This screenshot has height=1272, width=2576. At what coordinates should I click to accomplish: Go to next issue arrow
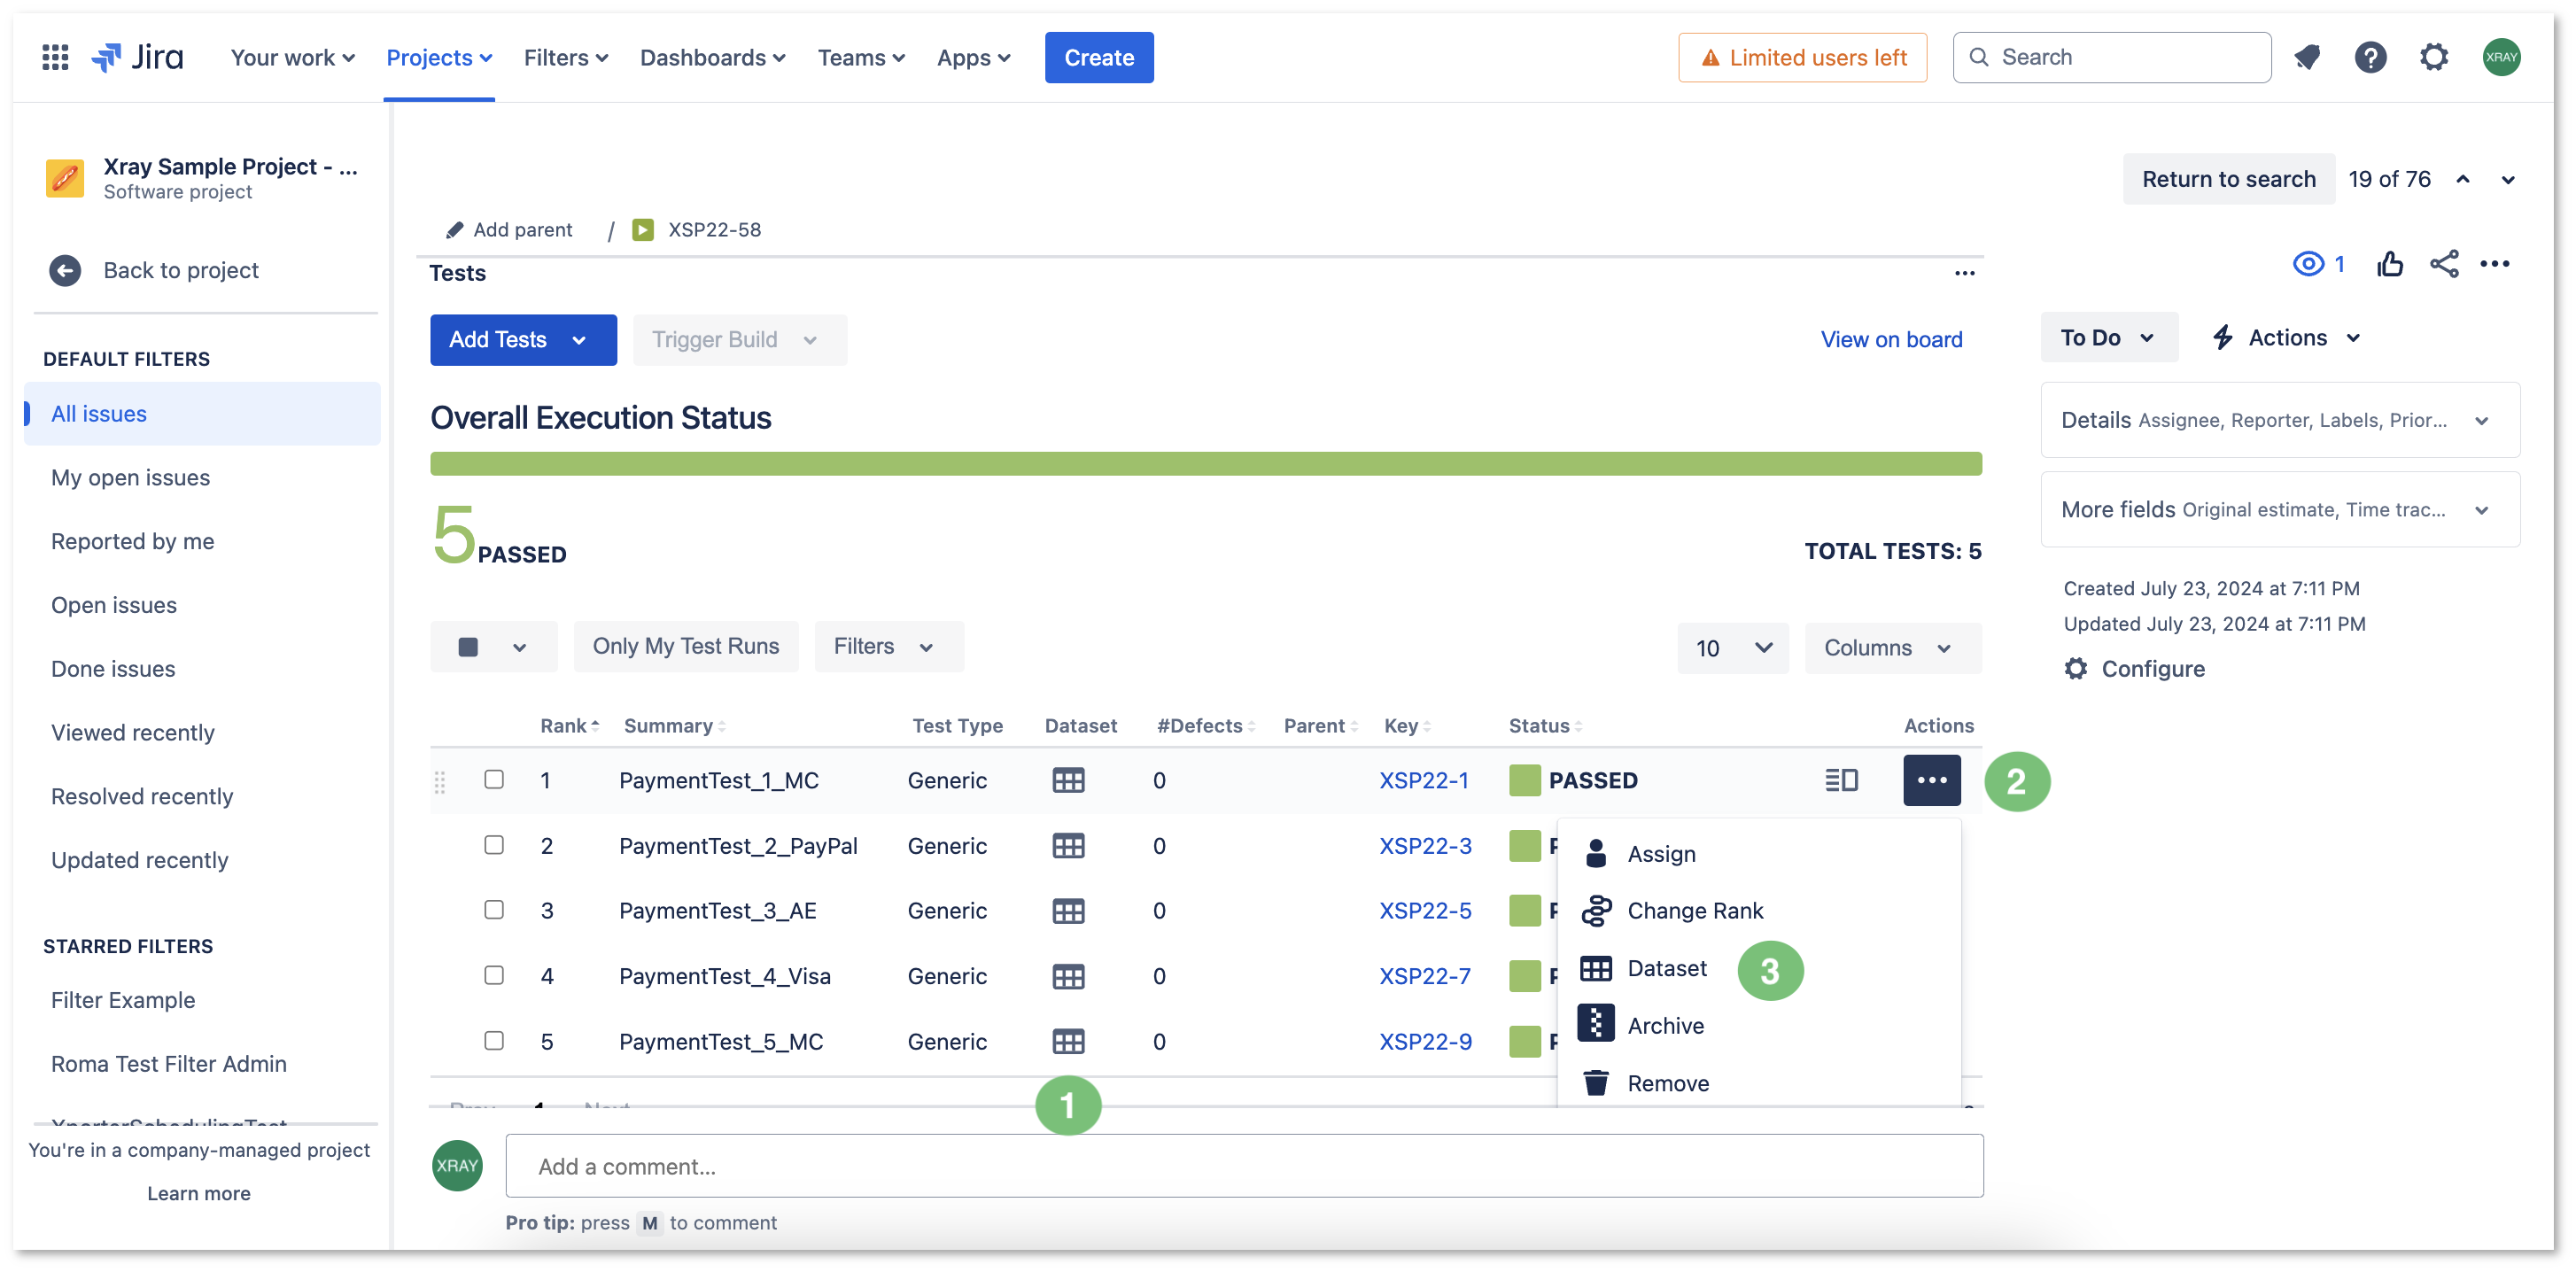(x=2508, y=180)
